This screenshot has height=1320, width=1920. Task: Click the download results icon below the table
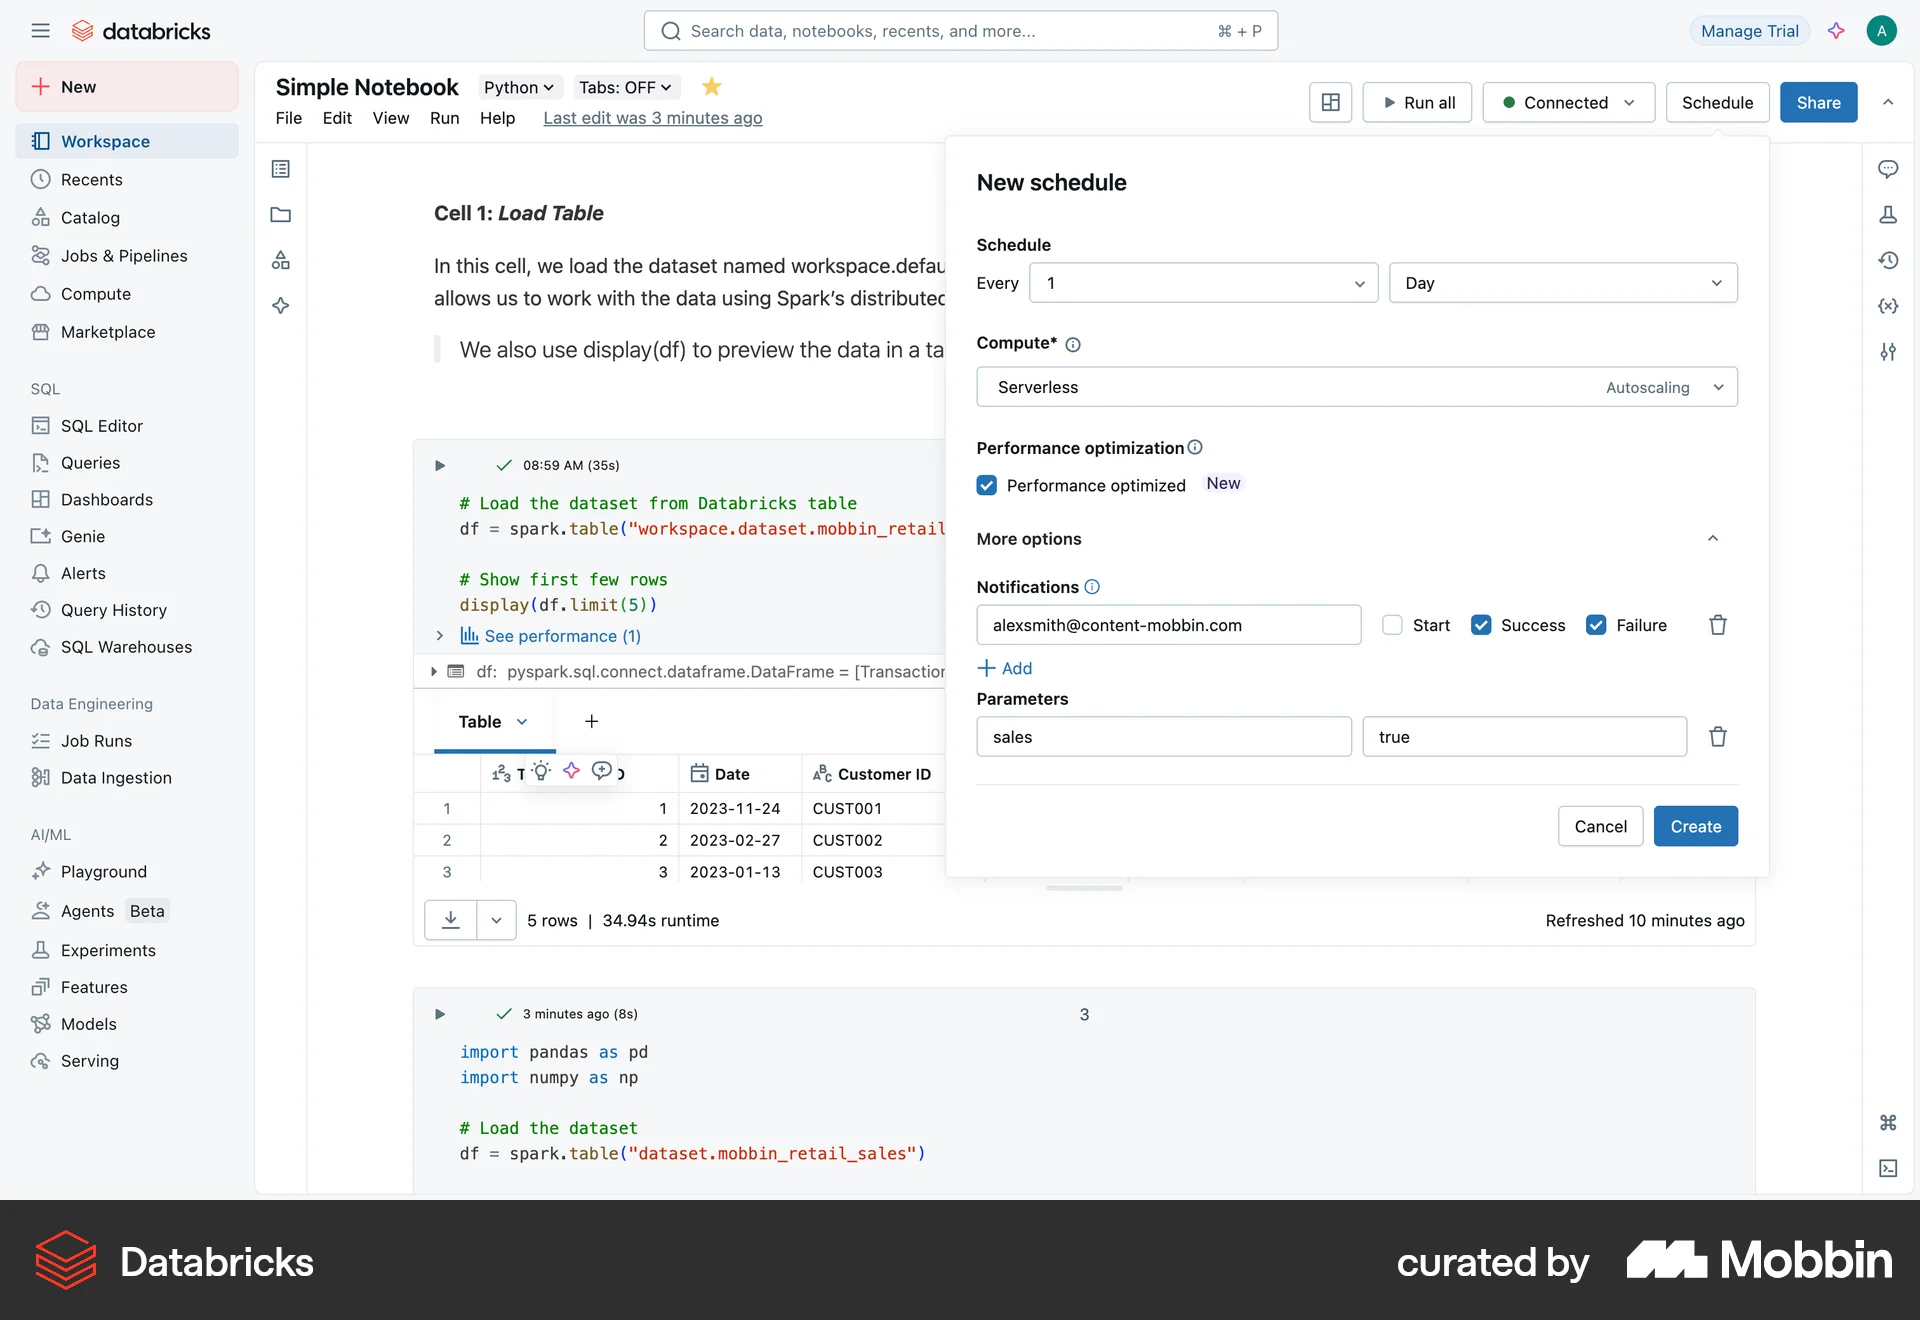(452, 920)
